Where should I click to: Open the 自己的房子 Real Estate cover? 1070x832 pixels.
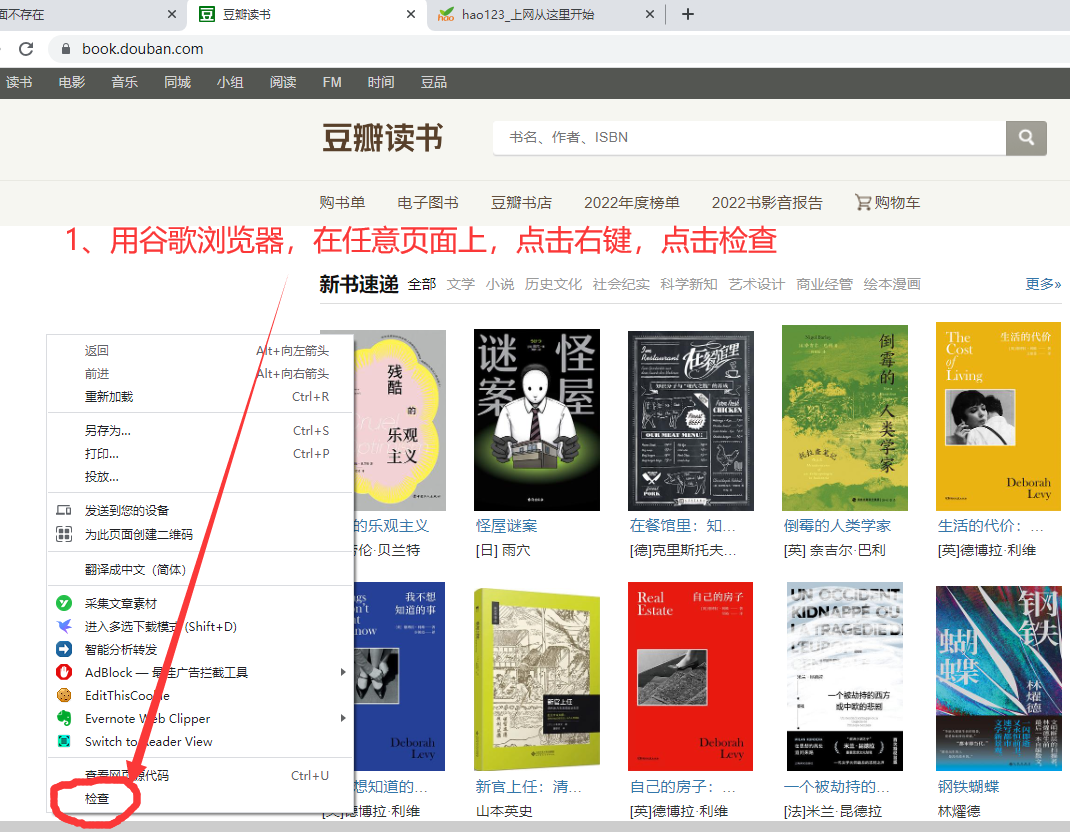(691, 676)
